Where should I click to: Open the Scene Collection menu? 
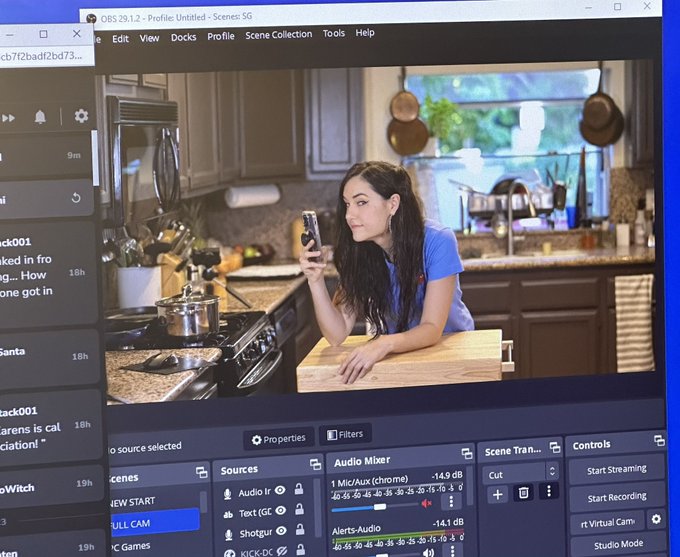[x=278, y=35]
